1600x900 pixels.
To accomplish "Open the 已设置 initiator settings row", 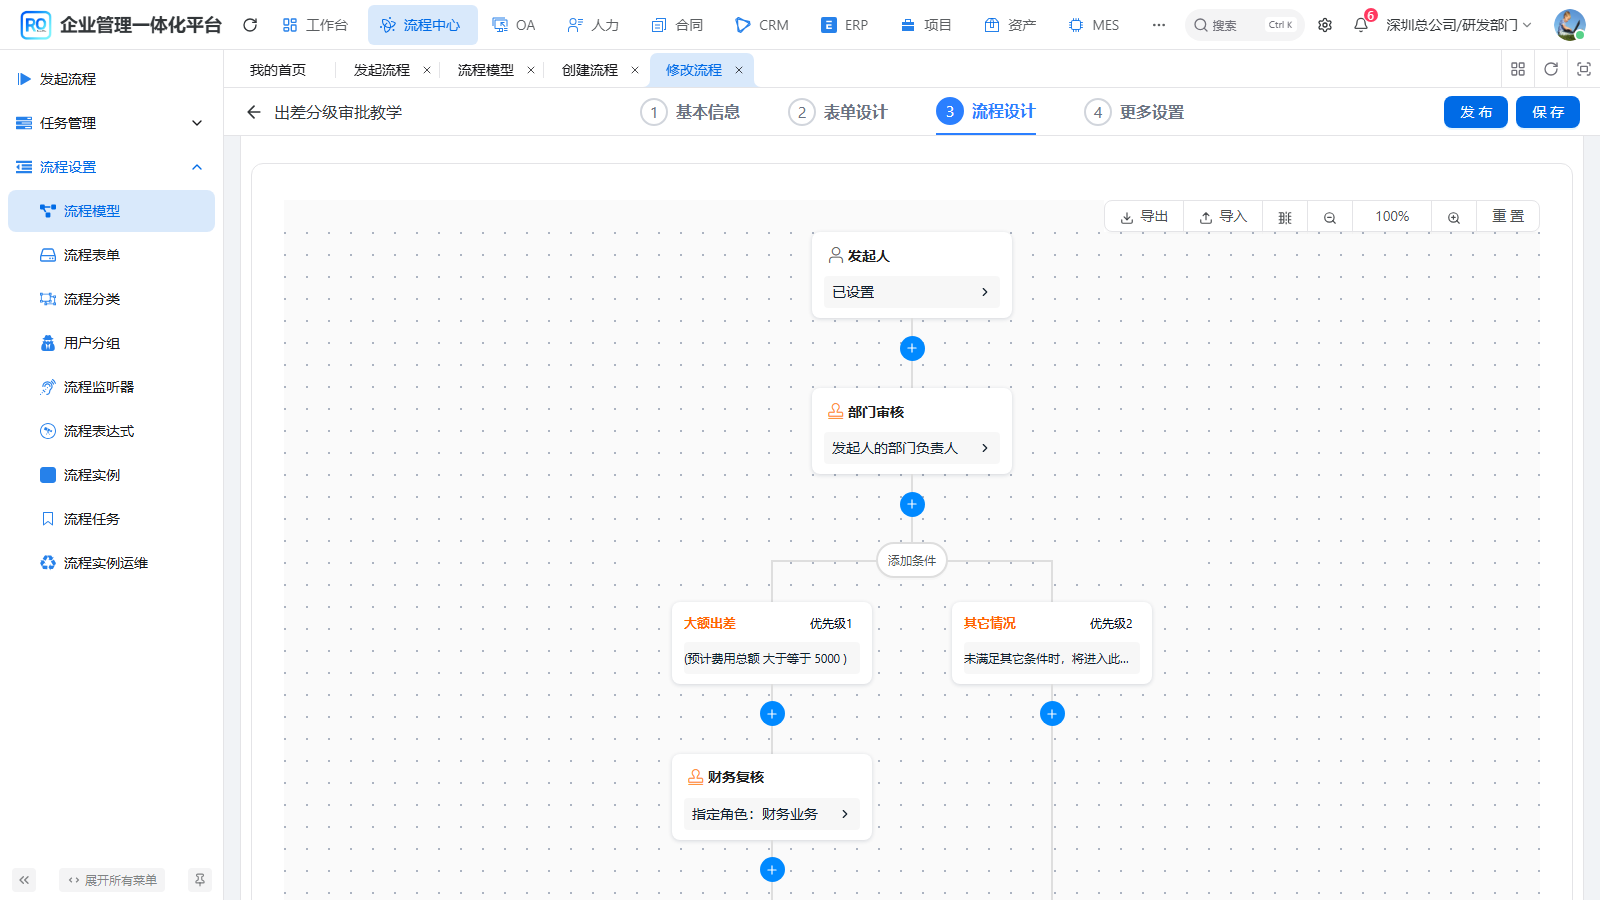I will [912, 292].
